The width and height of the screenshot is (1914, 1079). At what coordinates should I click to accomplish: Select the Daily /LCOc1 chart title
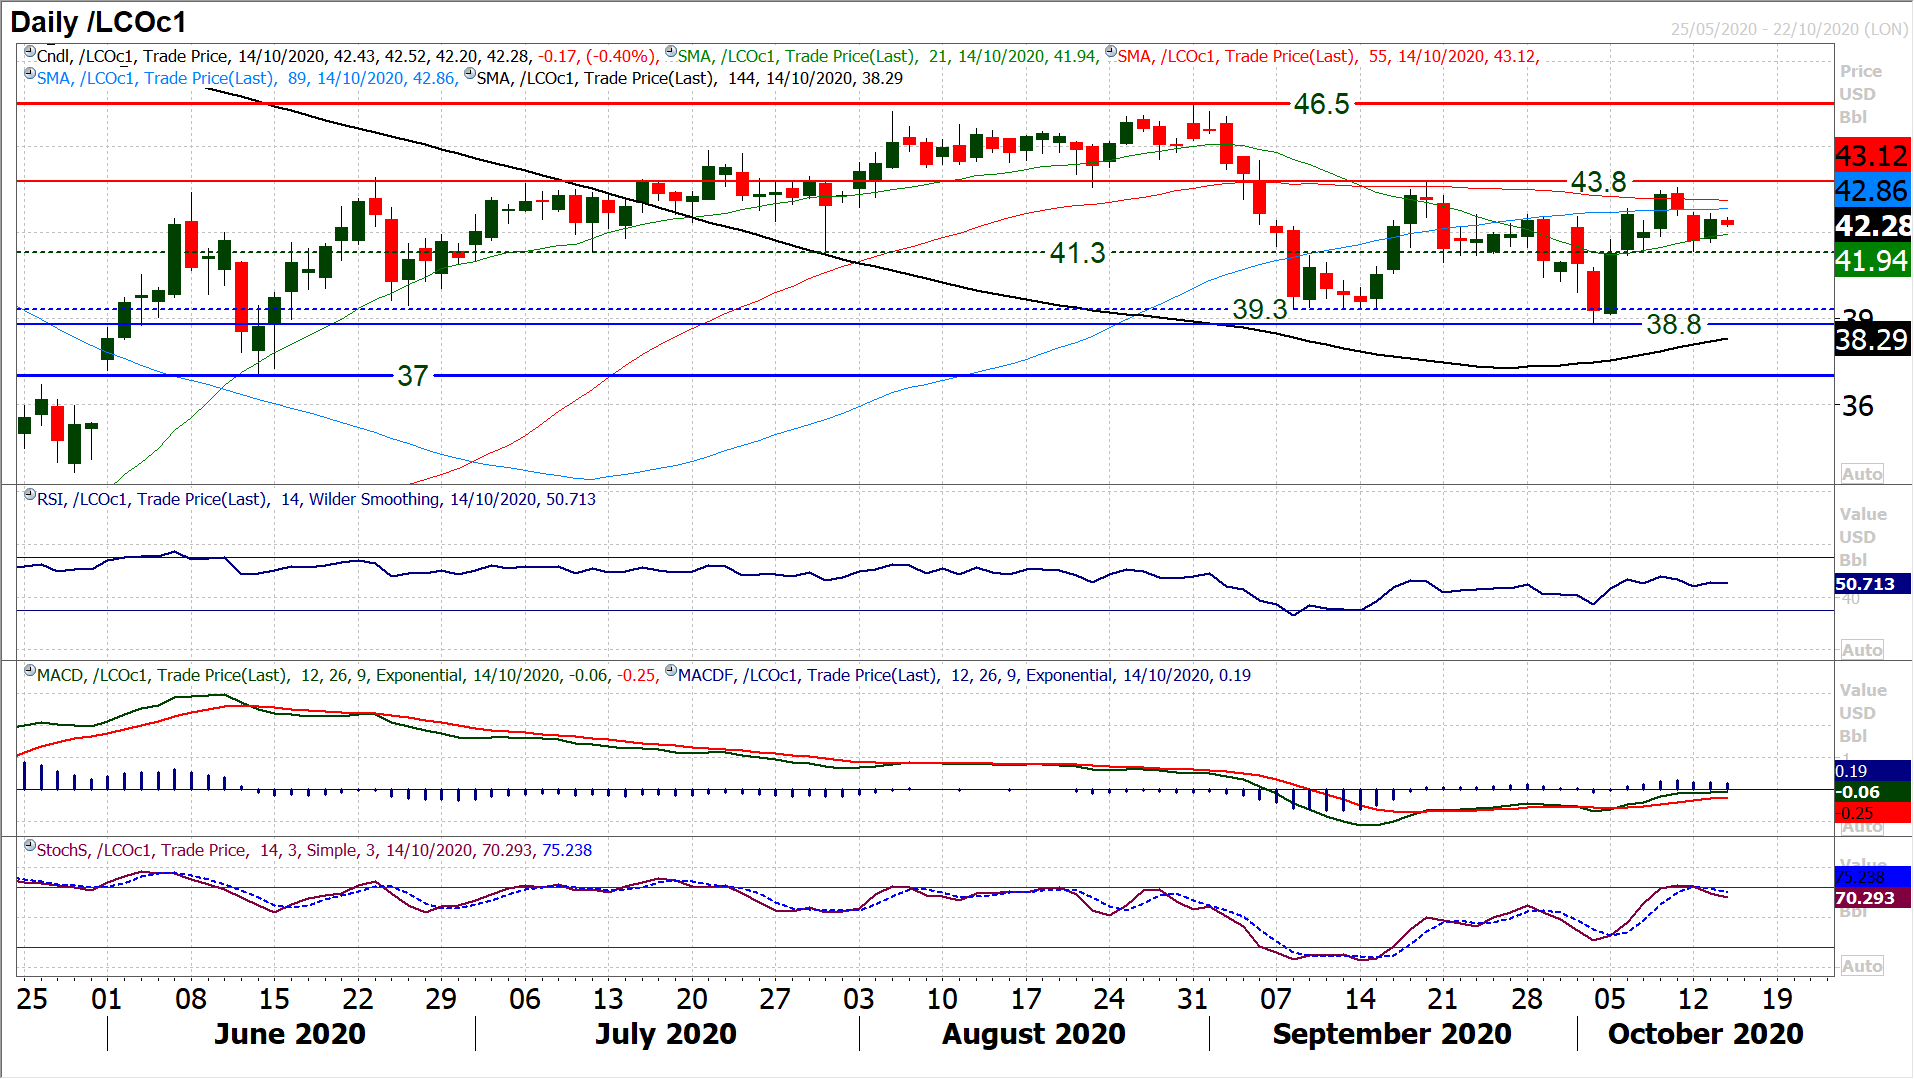(98, 22)
